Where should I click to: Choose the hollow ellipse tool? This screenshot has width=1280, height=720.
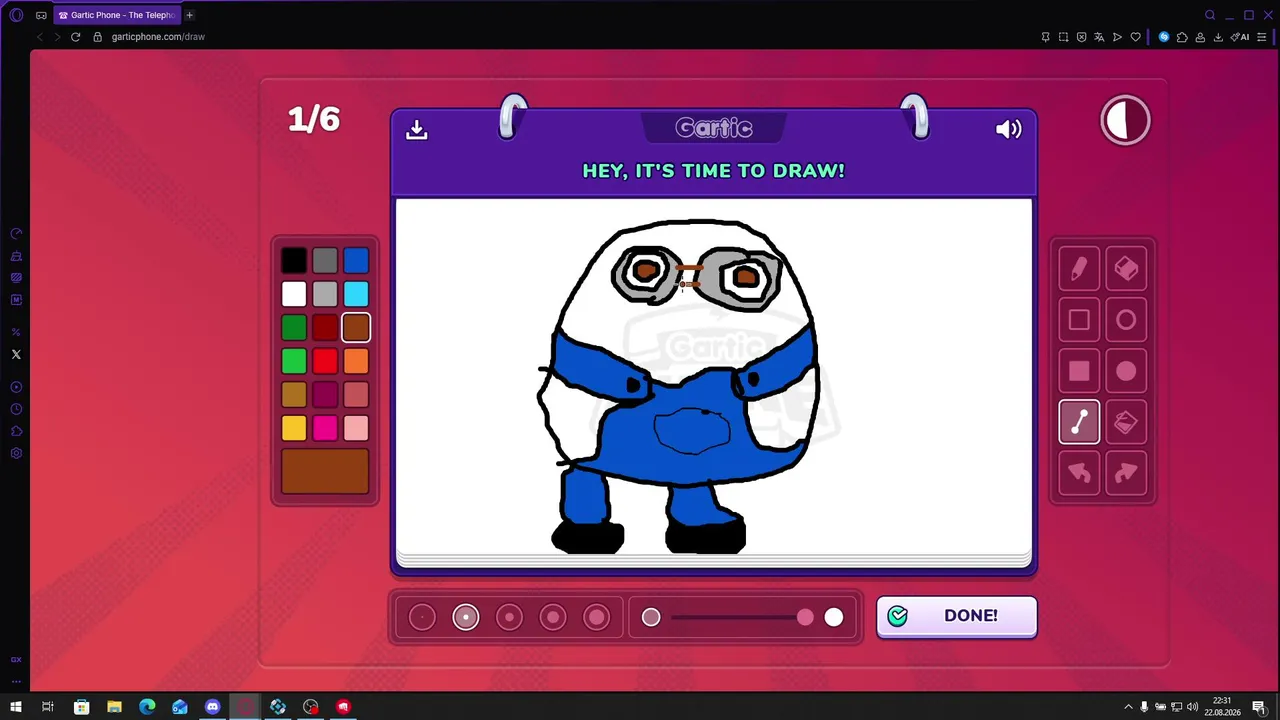click(x=1126, y=320)
